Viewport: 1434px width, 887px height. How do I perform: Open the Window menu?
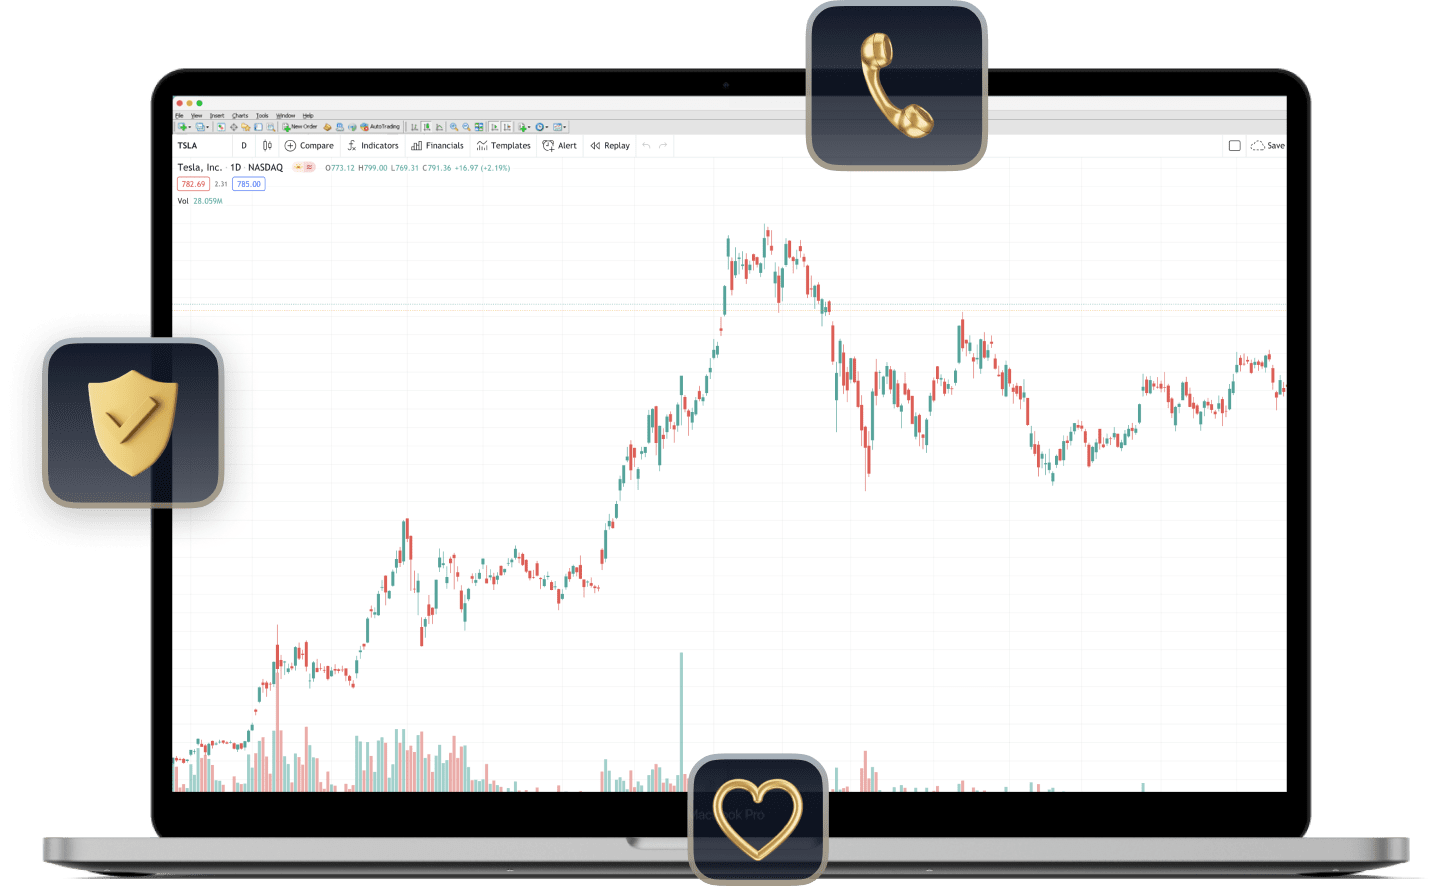pos(285,116)
